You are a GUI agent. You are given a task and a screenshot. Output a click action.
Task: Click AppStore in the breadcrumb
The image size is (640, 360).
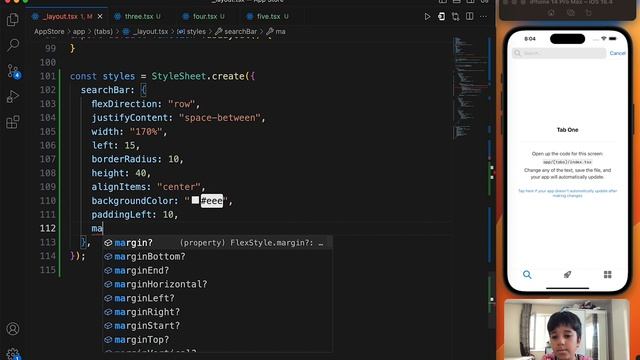(x=49, y=31)
